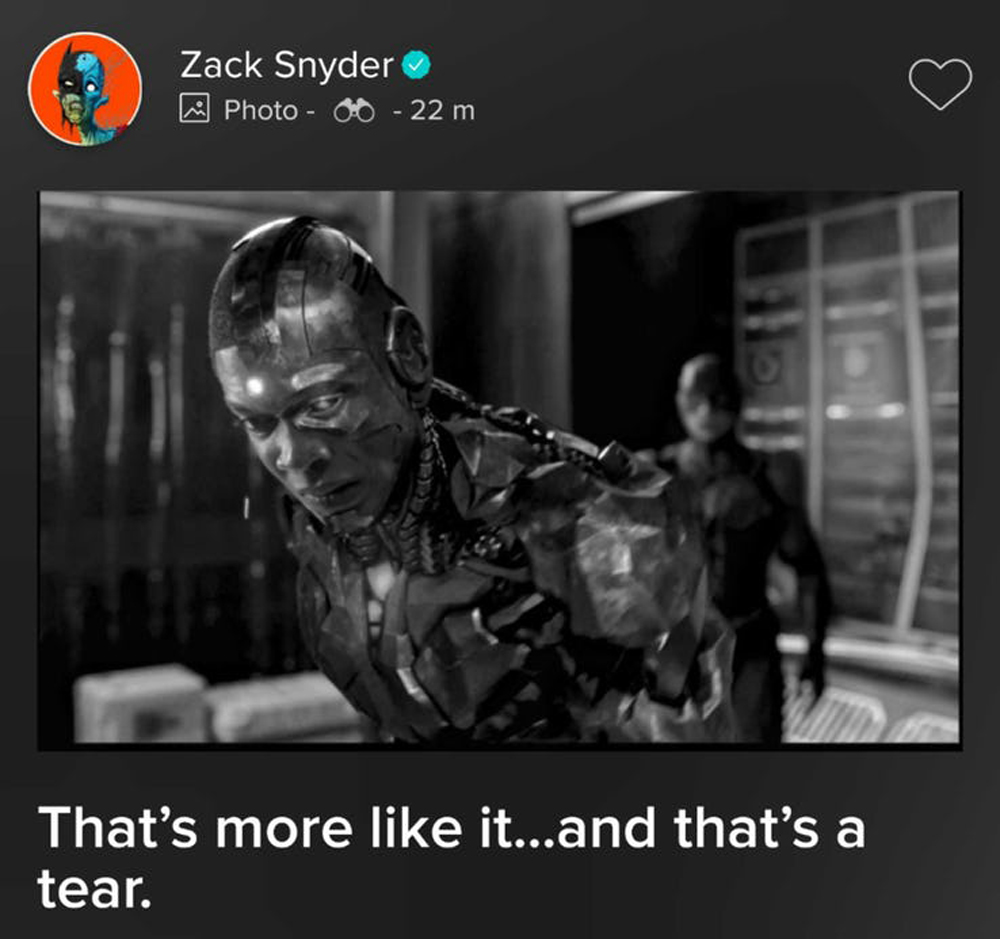Click the word "tear." in the caption
The image size is (1000, 939).
pos(94,888)
